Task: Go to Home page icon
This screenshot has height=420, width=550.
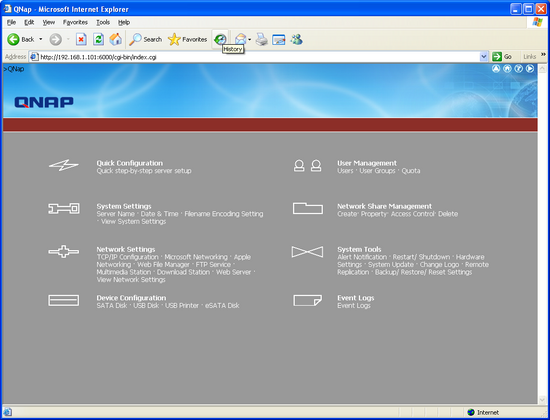Action: pyautogui.click(x=115, y=39)
